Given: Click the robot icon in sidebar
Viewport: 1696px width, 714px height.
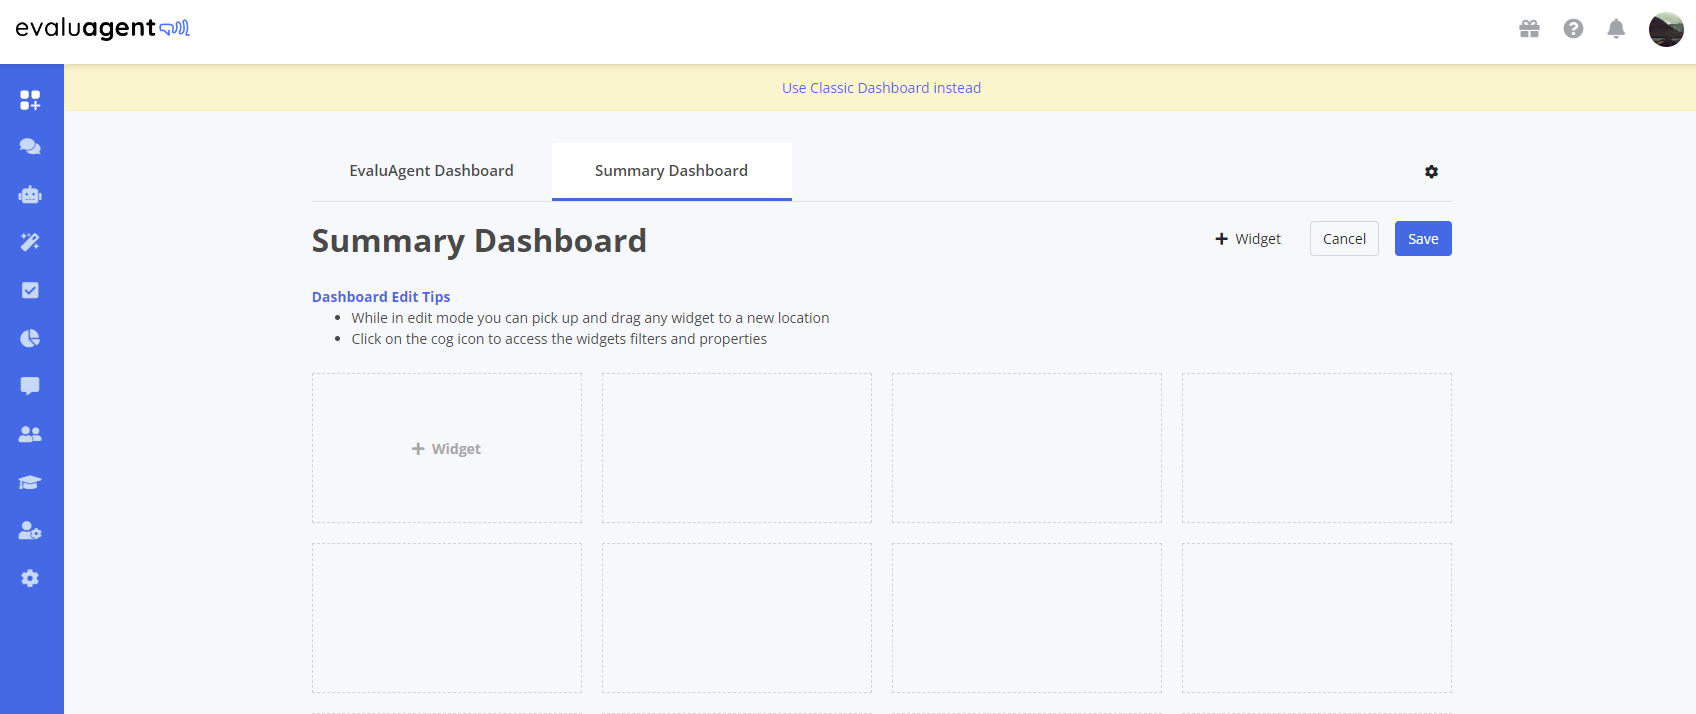Looking at the screenshot, I should click(x=30, y=195).
